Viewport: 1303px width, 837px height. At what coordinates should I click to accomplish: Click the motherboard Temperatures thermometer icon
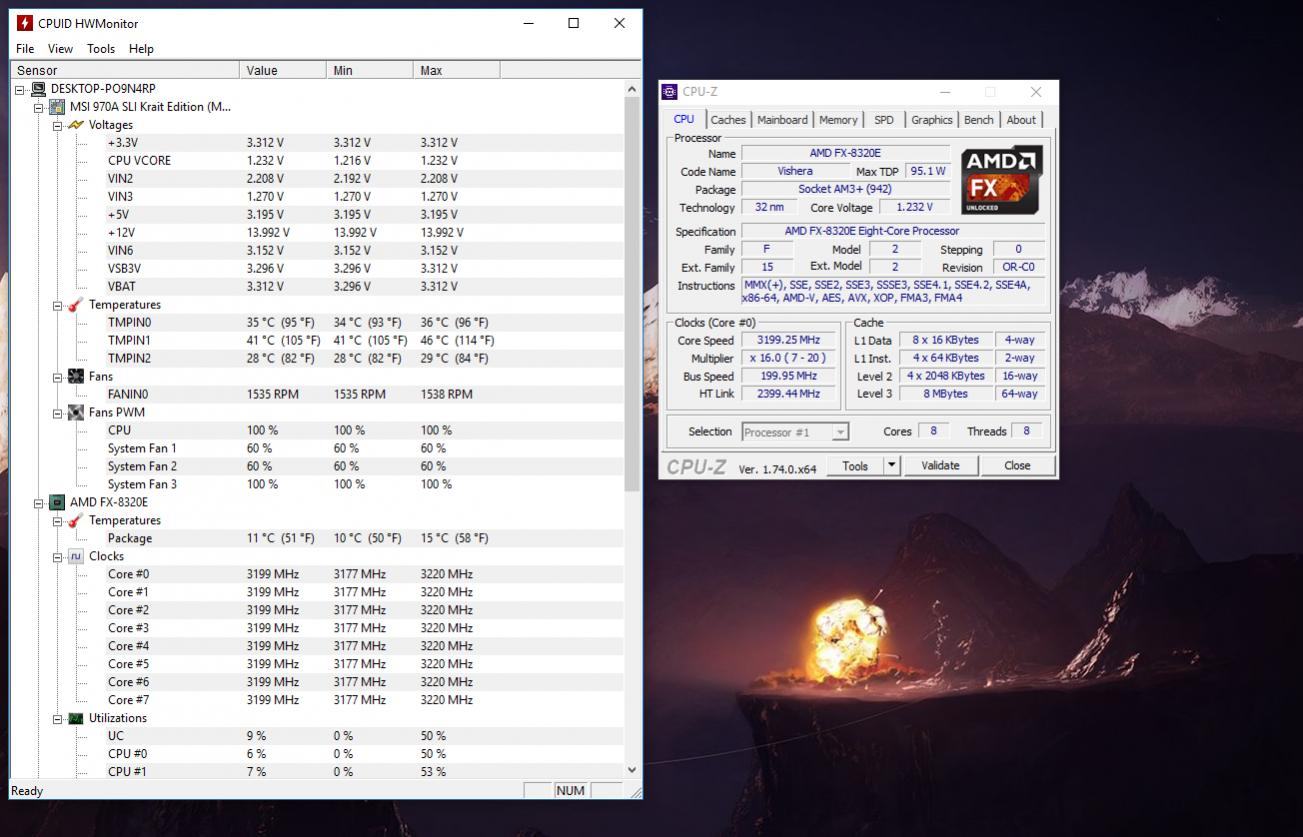pos(76,305)
